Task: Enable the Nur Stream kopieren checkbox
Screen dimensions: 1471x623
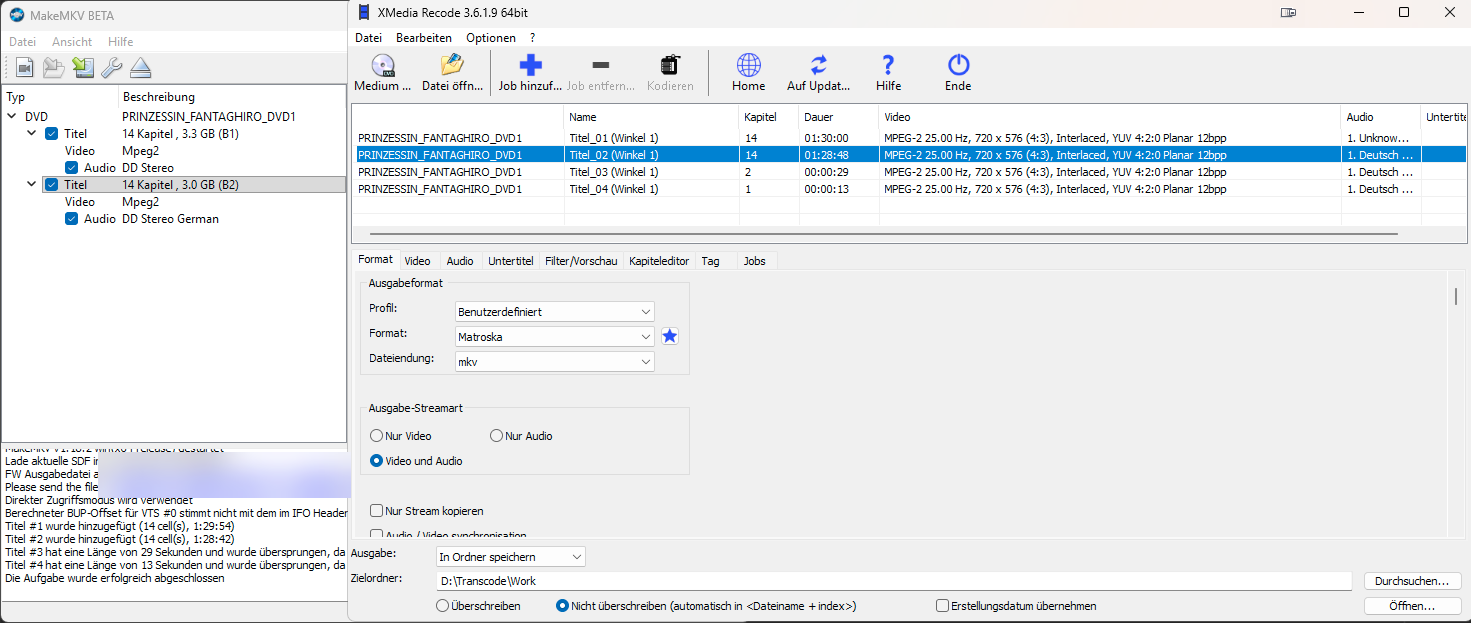Action: [x=377, y=511]
